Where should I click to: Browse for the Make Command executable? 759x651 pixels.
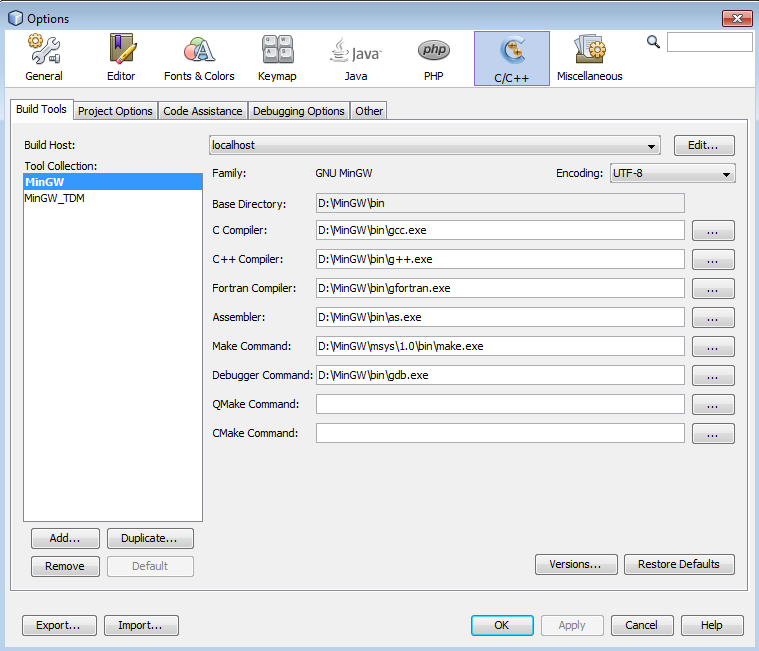point(713,347)
